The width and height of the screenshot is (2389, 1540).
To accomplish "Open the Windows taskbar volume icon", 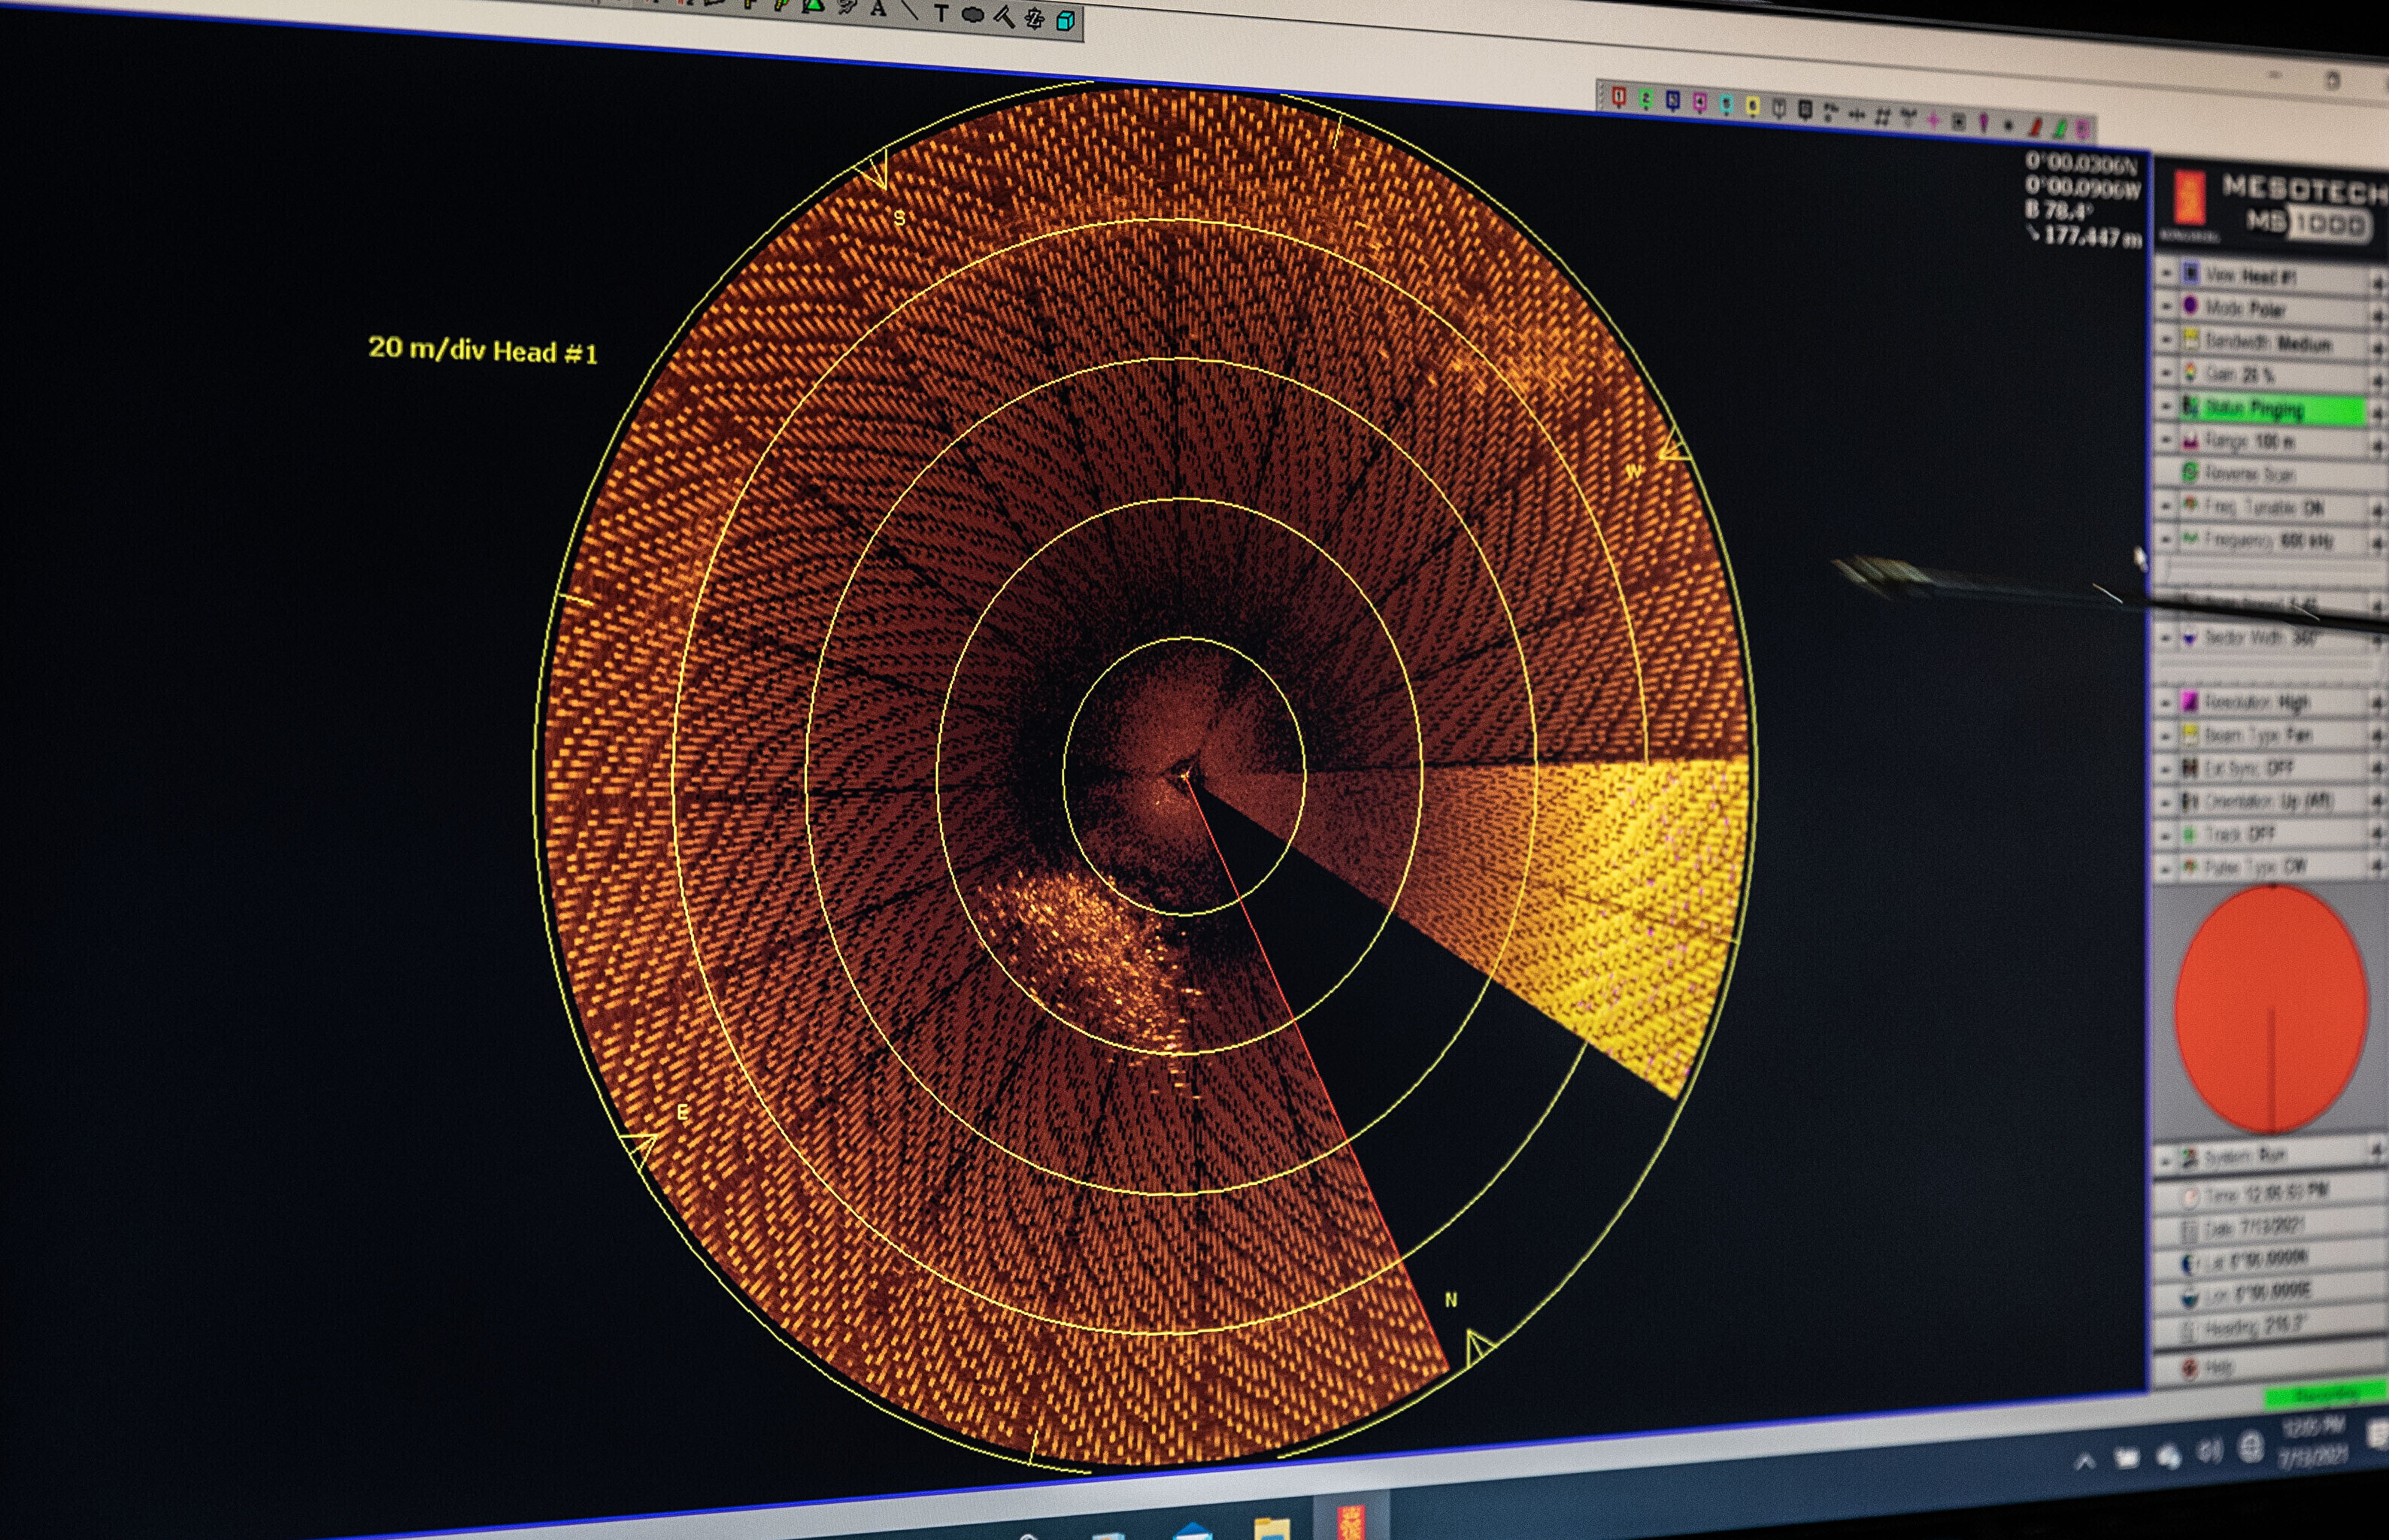I will coord(2209,1451).
